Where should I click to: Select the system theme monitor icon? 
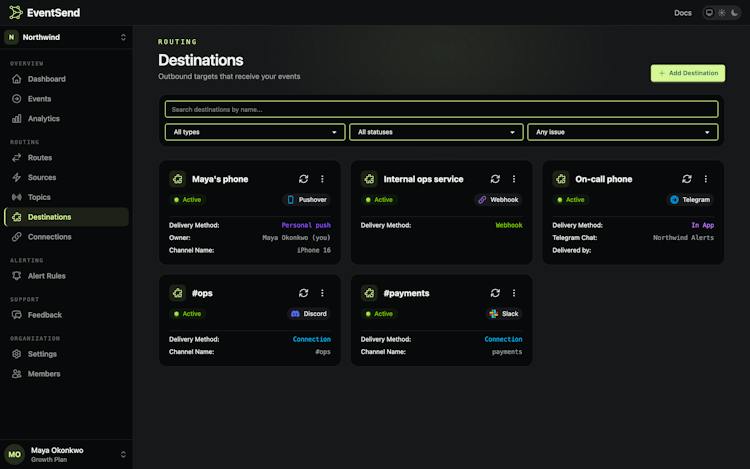(x=709, y=13)
